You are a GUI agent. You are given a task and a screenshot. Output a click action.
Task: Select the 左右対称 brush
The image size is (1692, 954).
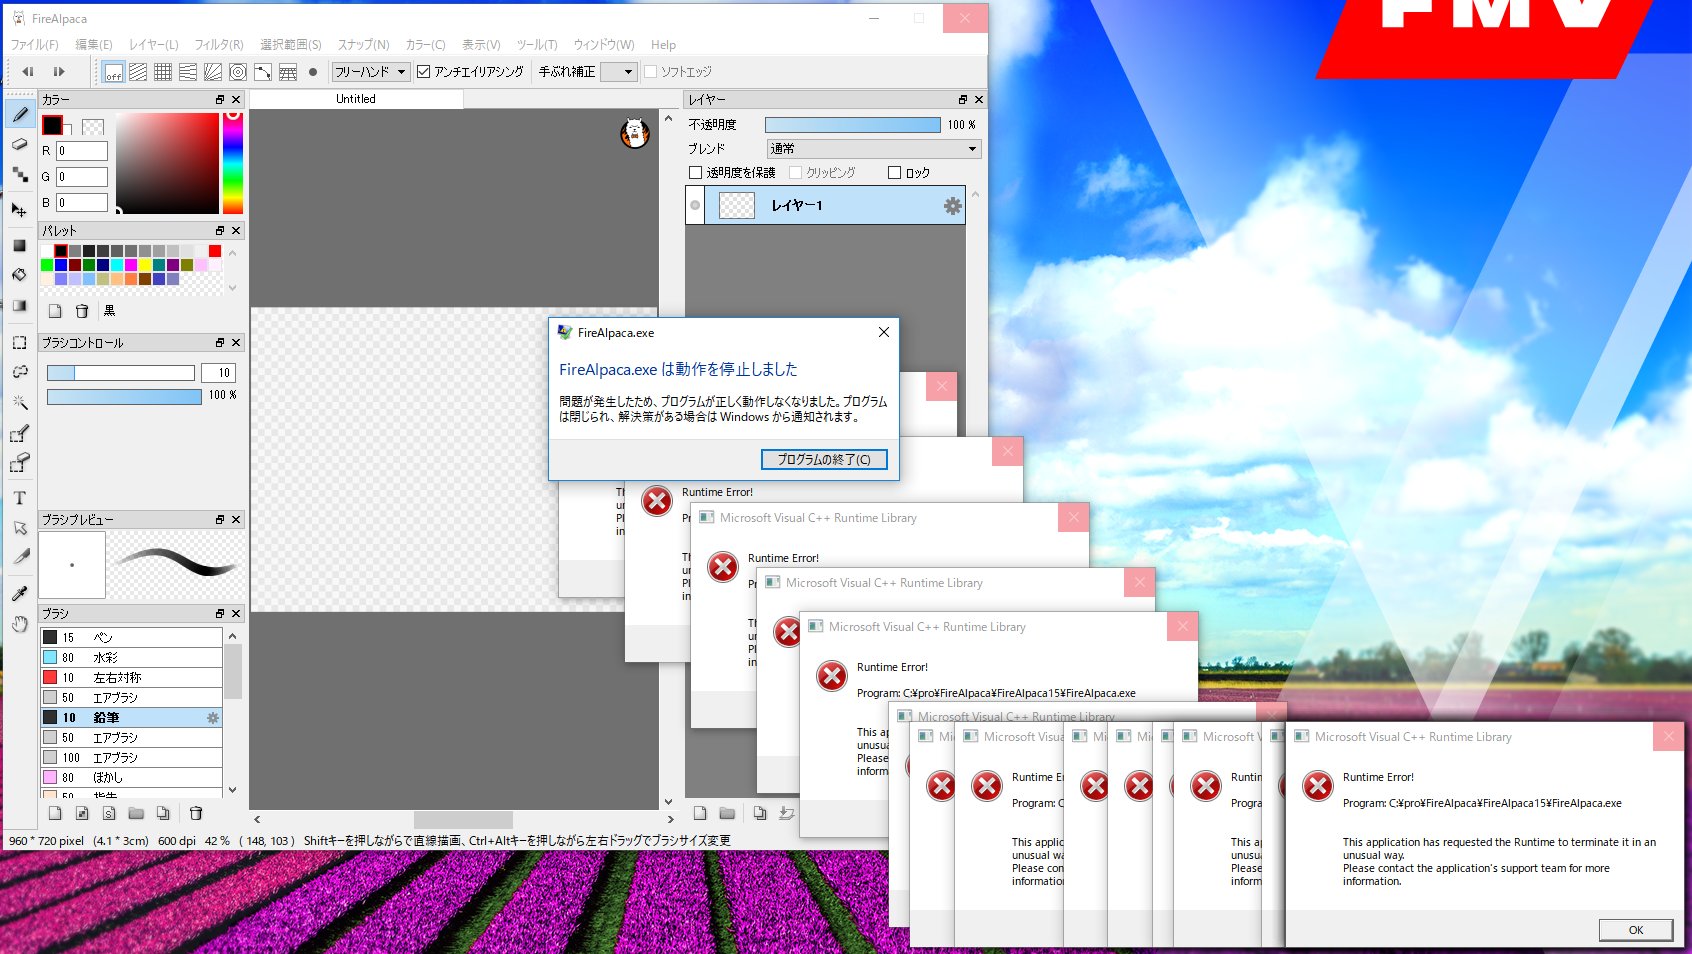tap(131, 678)
